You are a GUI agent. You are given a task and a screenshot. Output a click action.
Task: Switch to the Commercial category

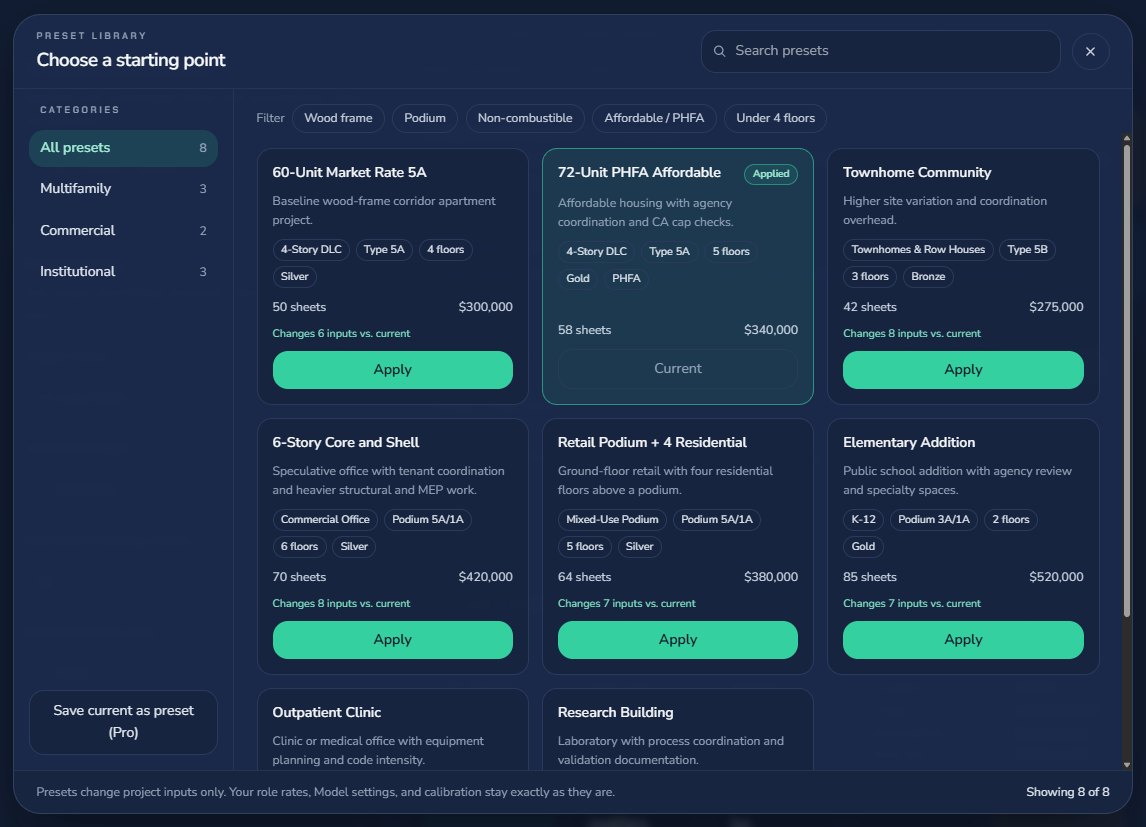tap(124, 230)
